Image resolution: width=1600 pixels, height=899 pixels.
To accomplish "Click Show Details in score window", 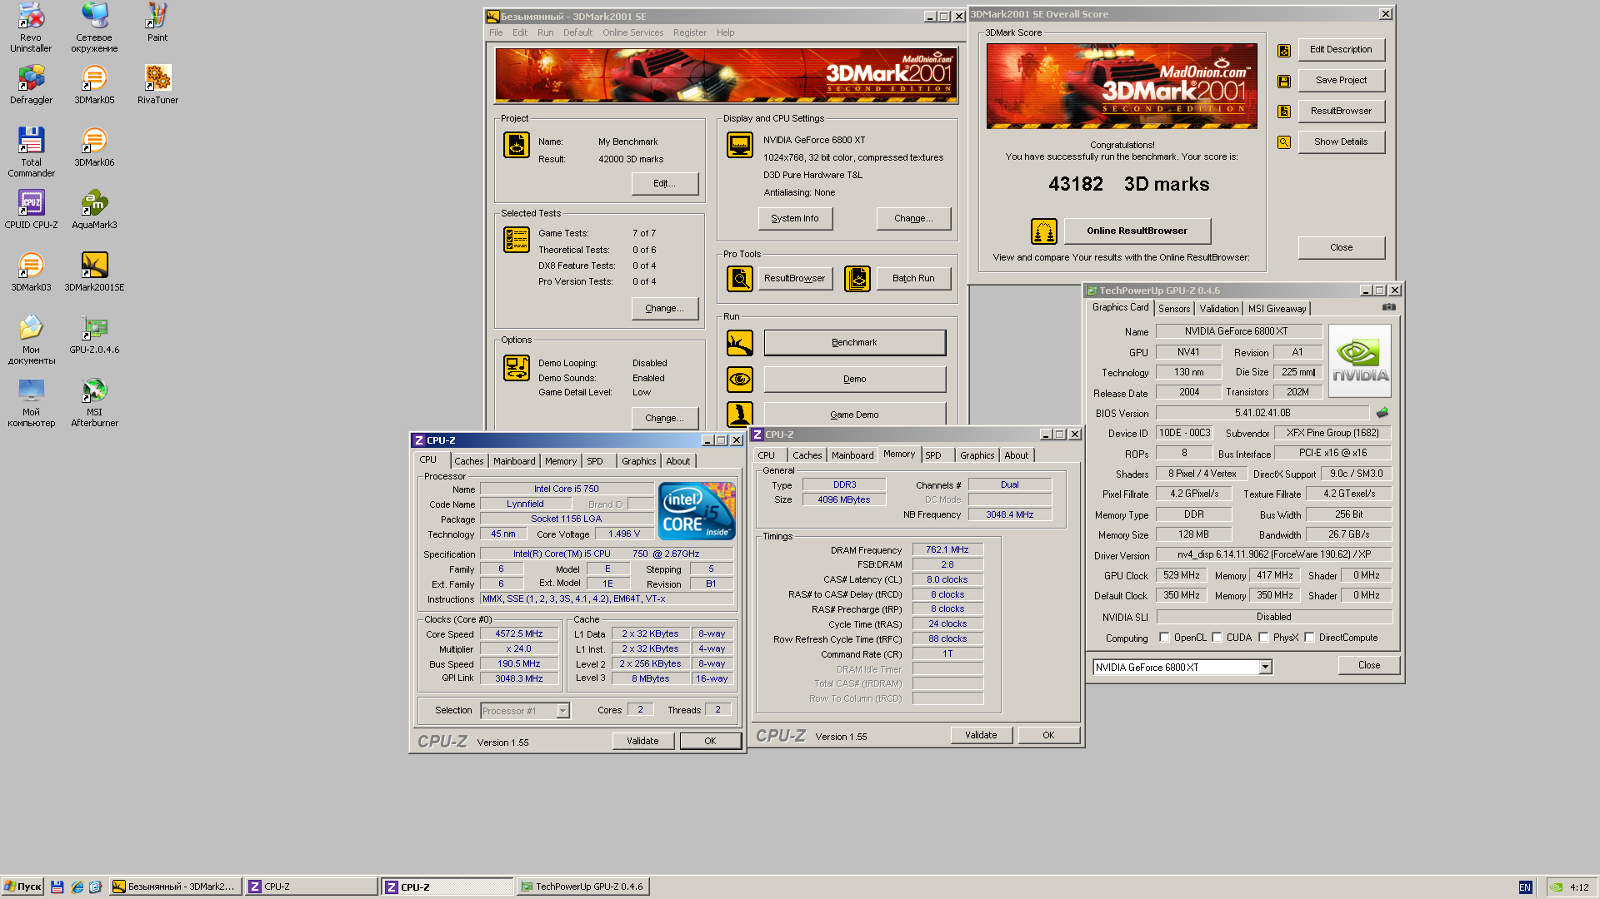I will point(1341,142).
